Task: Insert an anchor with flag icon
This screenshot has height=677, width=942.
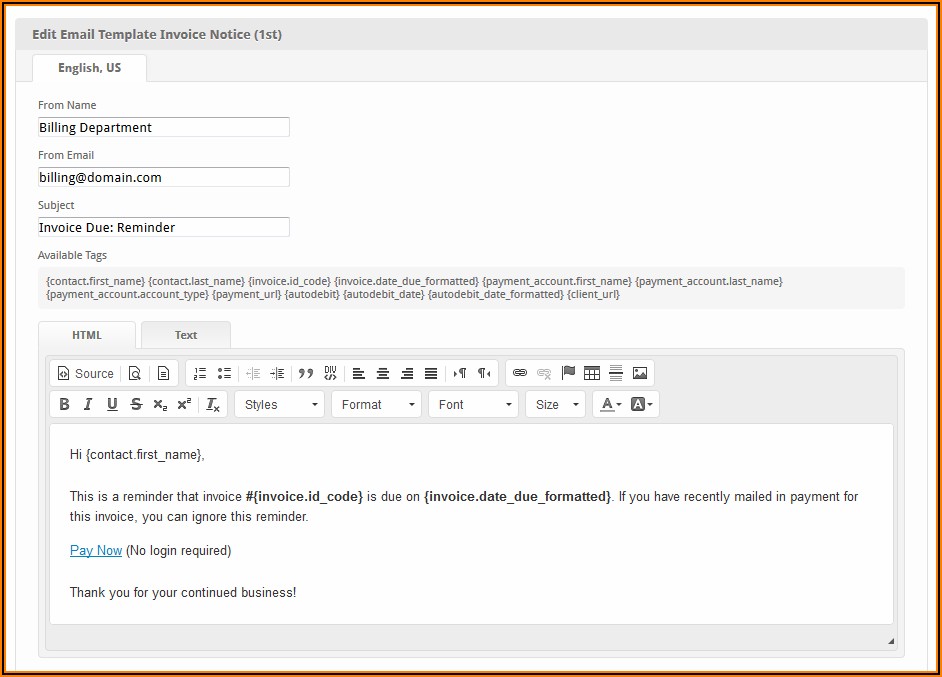Action: click(x=568, y=373)
